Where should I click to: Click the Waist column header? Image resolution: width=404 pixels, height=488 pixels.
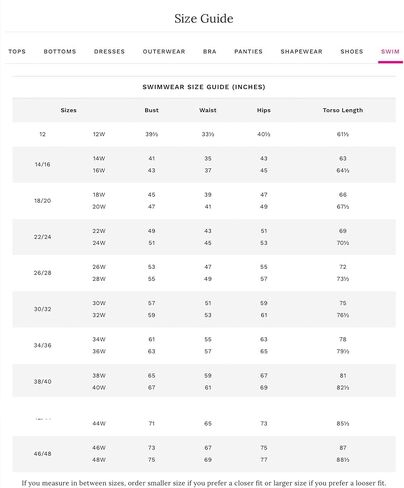pos(208,110)
